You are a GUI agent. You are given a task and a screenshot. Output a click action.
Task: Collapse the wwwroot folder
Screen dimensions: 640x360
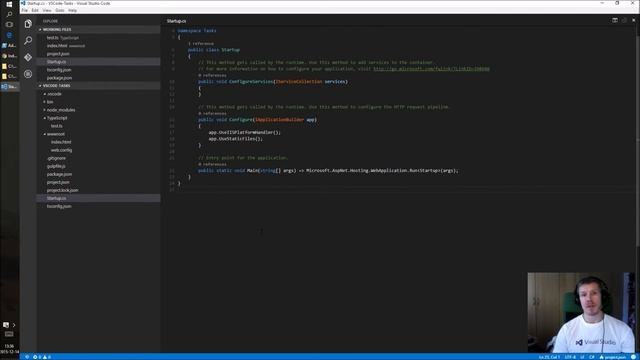[x=56, y=134]
